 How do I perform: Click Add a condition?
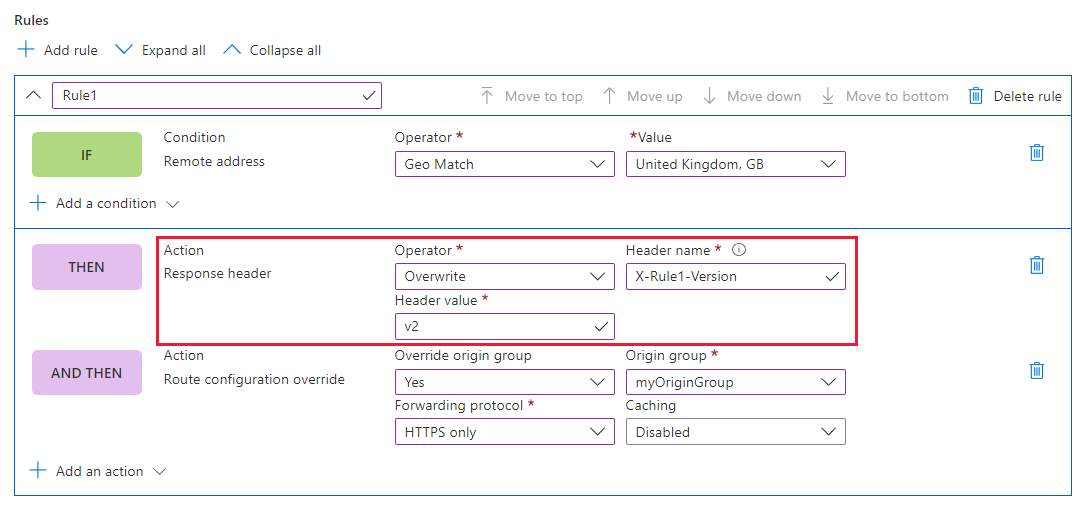[x=104, y=203]
